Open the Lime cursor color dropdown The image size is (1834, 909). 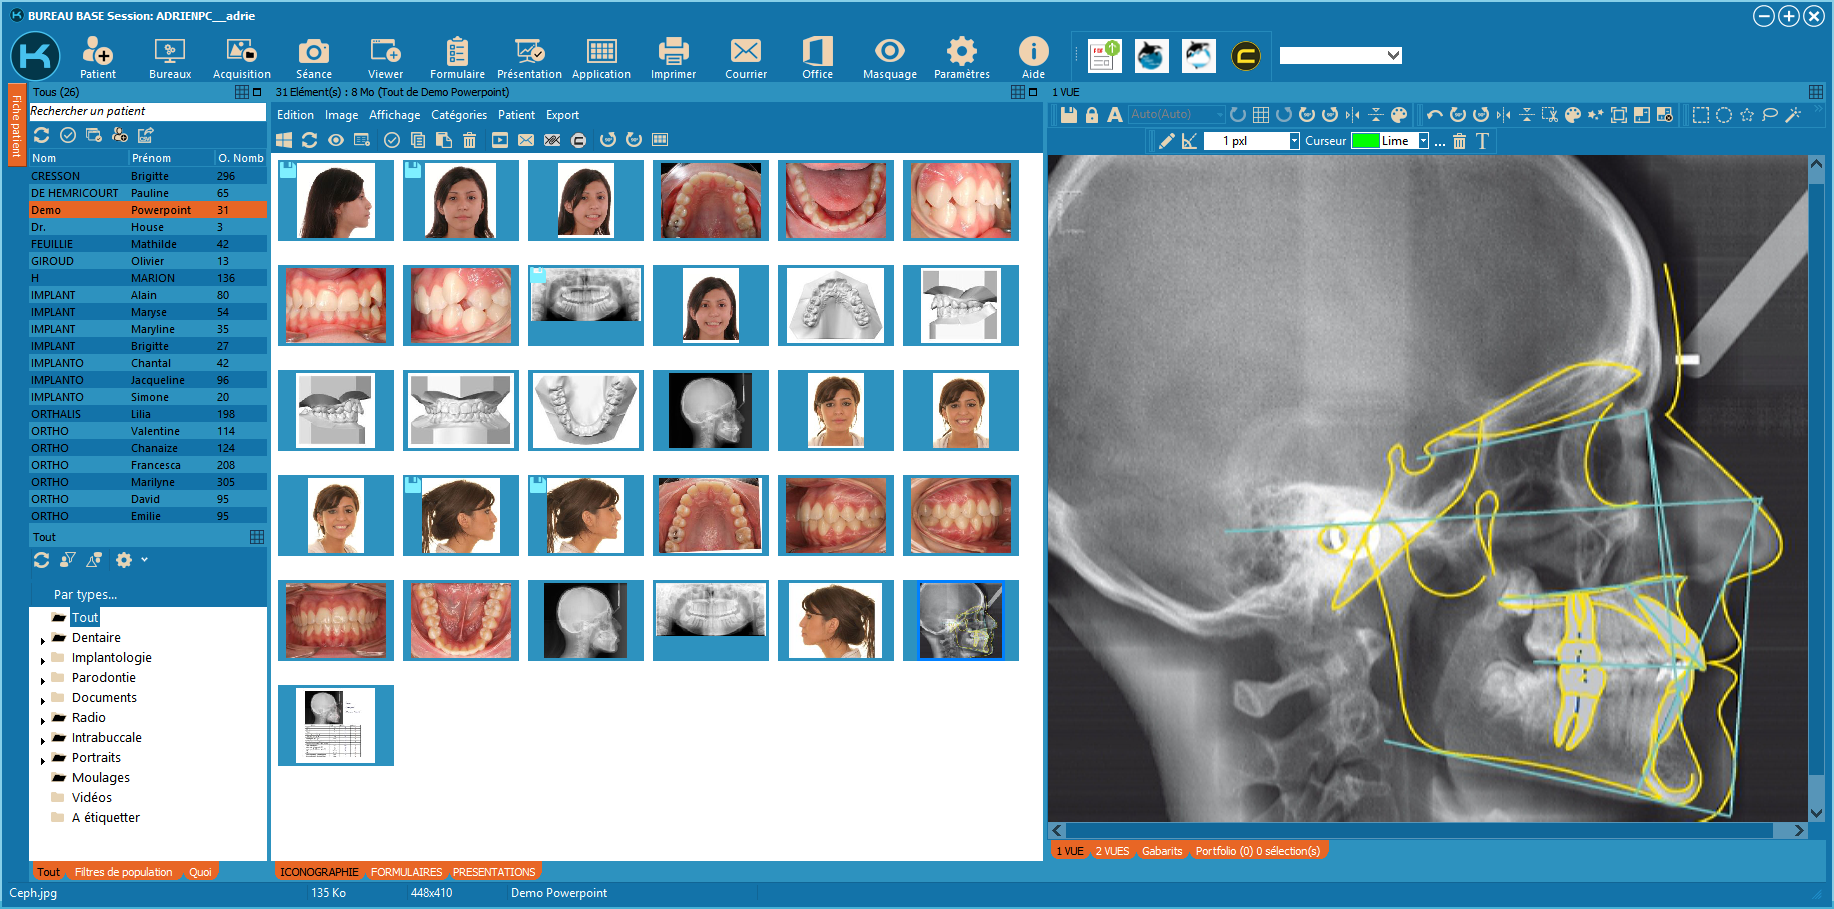pyautogui.click(x=1423, y=141)
